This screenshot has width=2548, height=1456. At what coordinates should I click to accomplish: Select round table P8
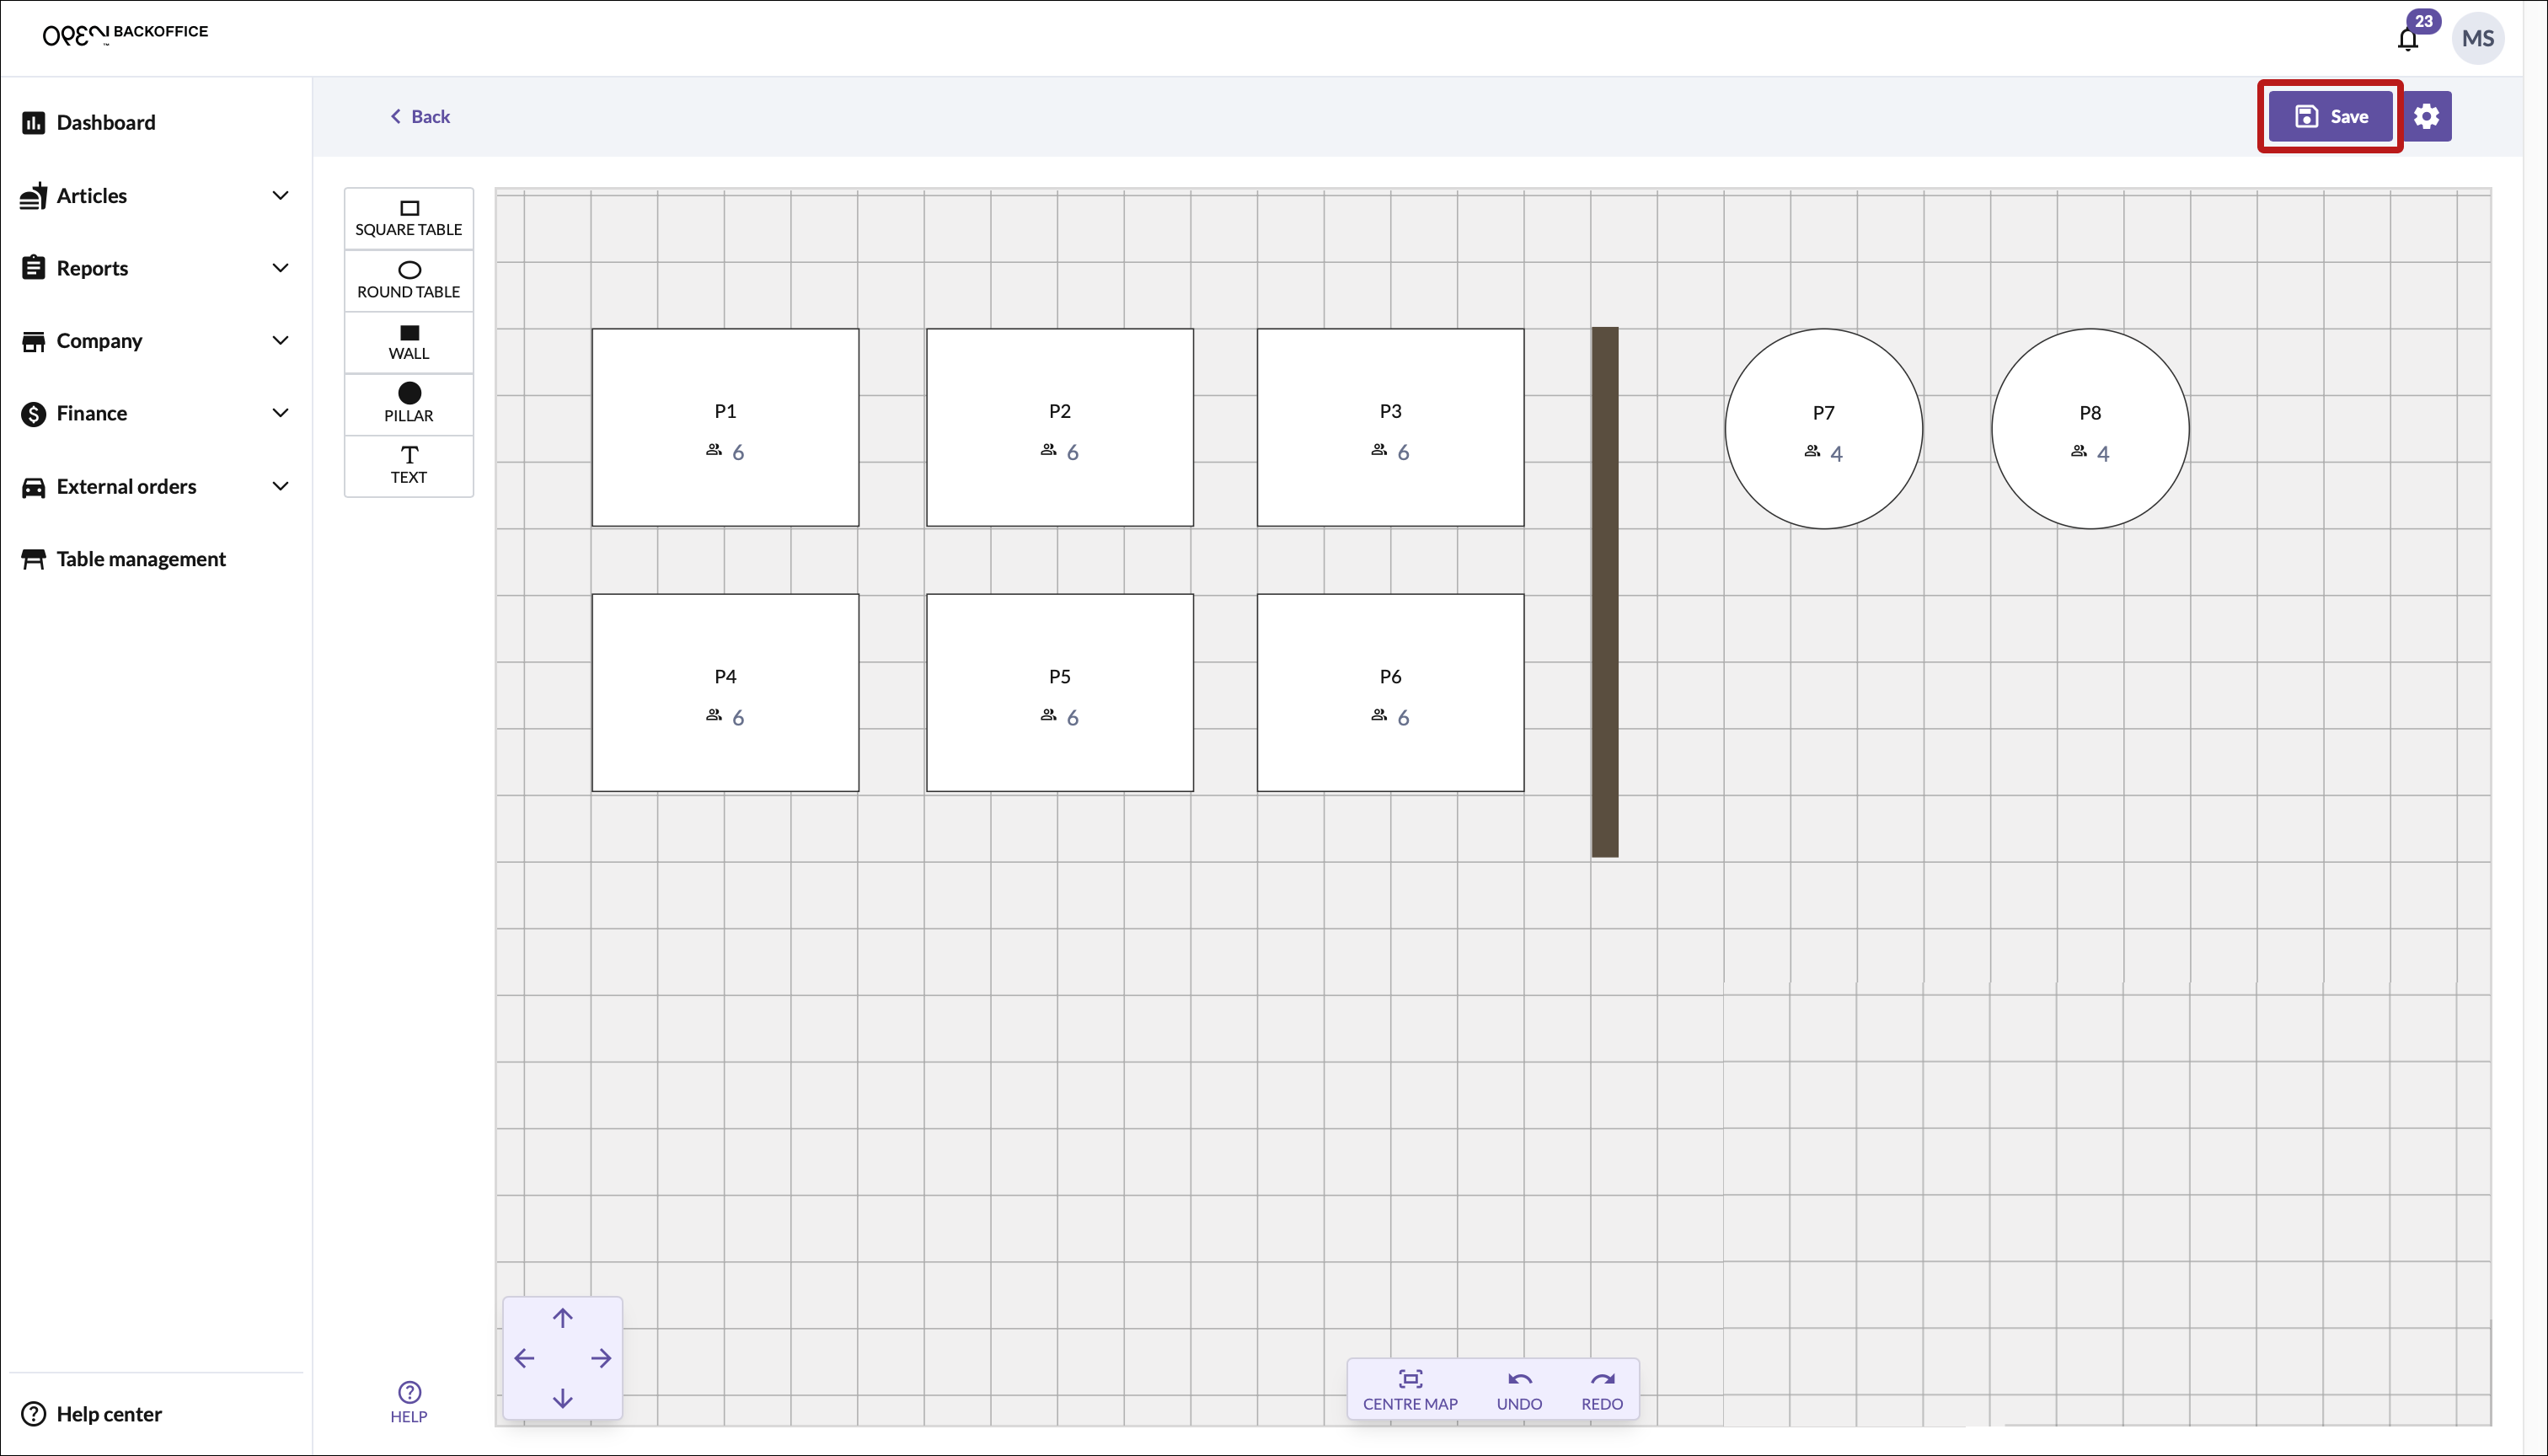click(x=2090, y=428)
